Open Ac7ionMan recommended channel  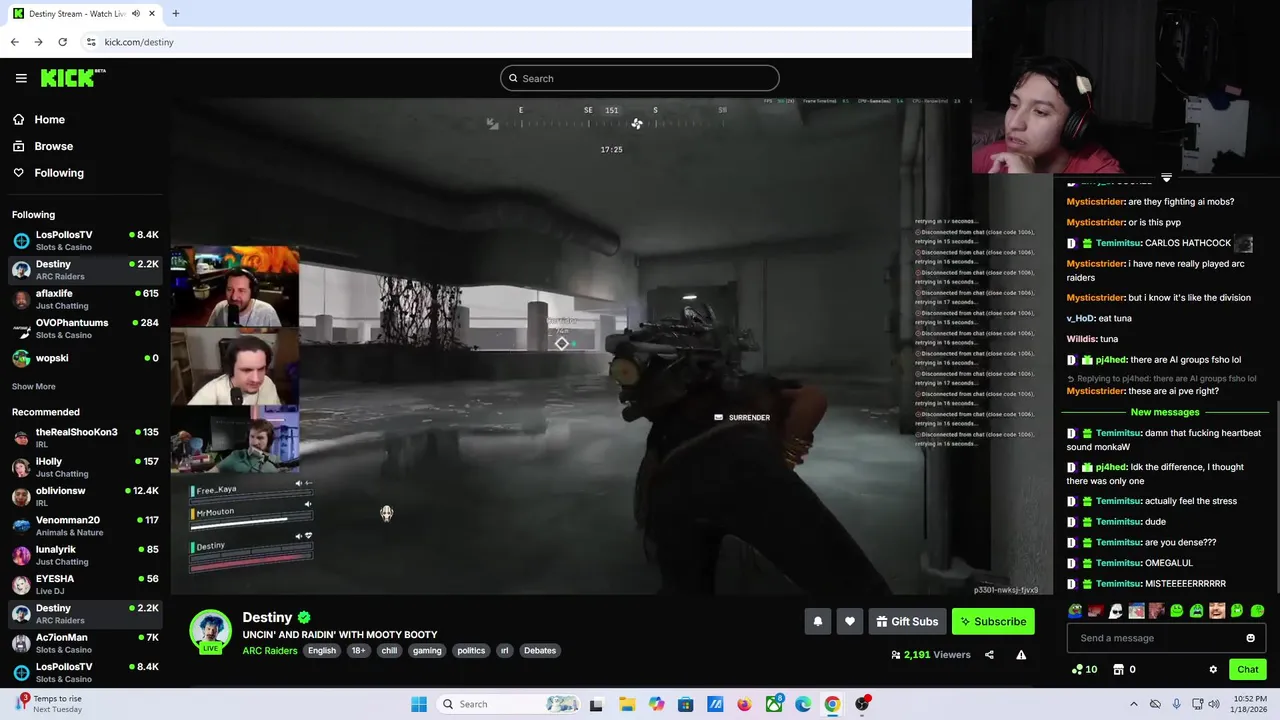[x=85, y=643]
